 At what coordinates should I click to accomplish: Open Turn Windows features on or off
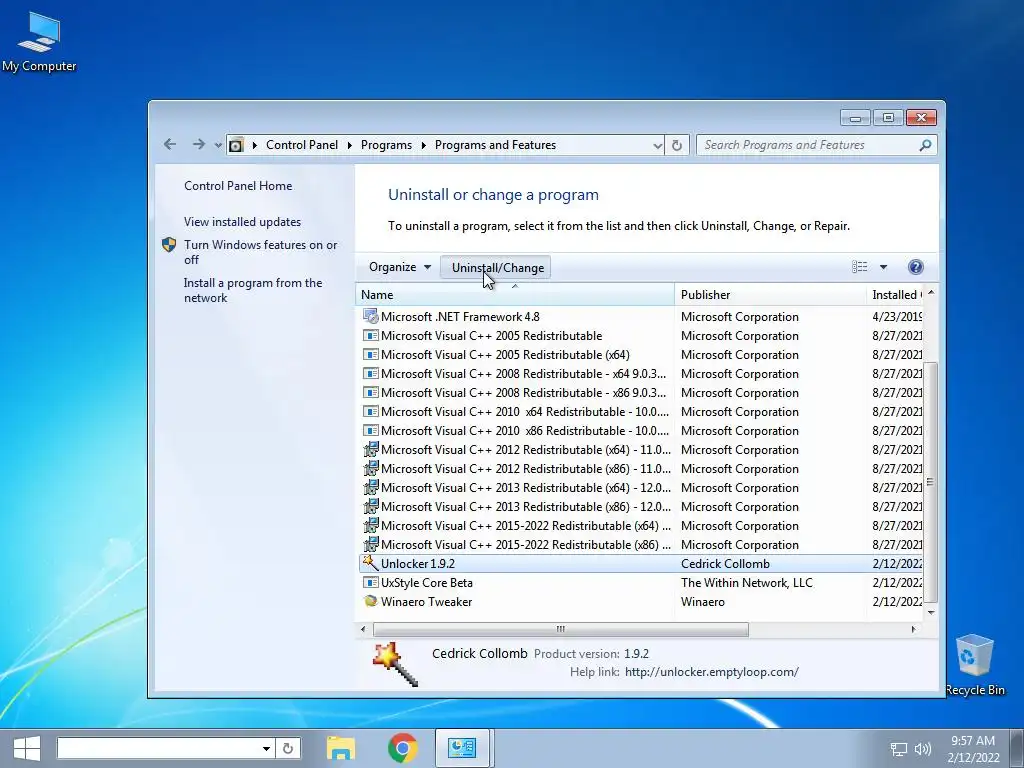261,252
